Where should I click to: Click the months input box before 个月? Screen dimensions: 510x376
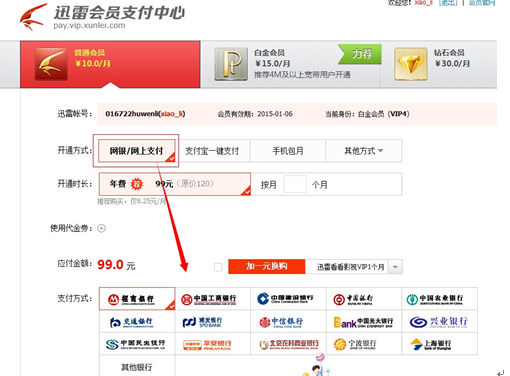click(295, 184)
